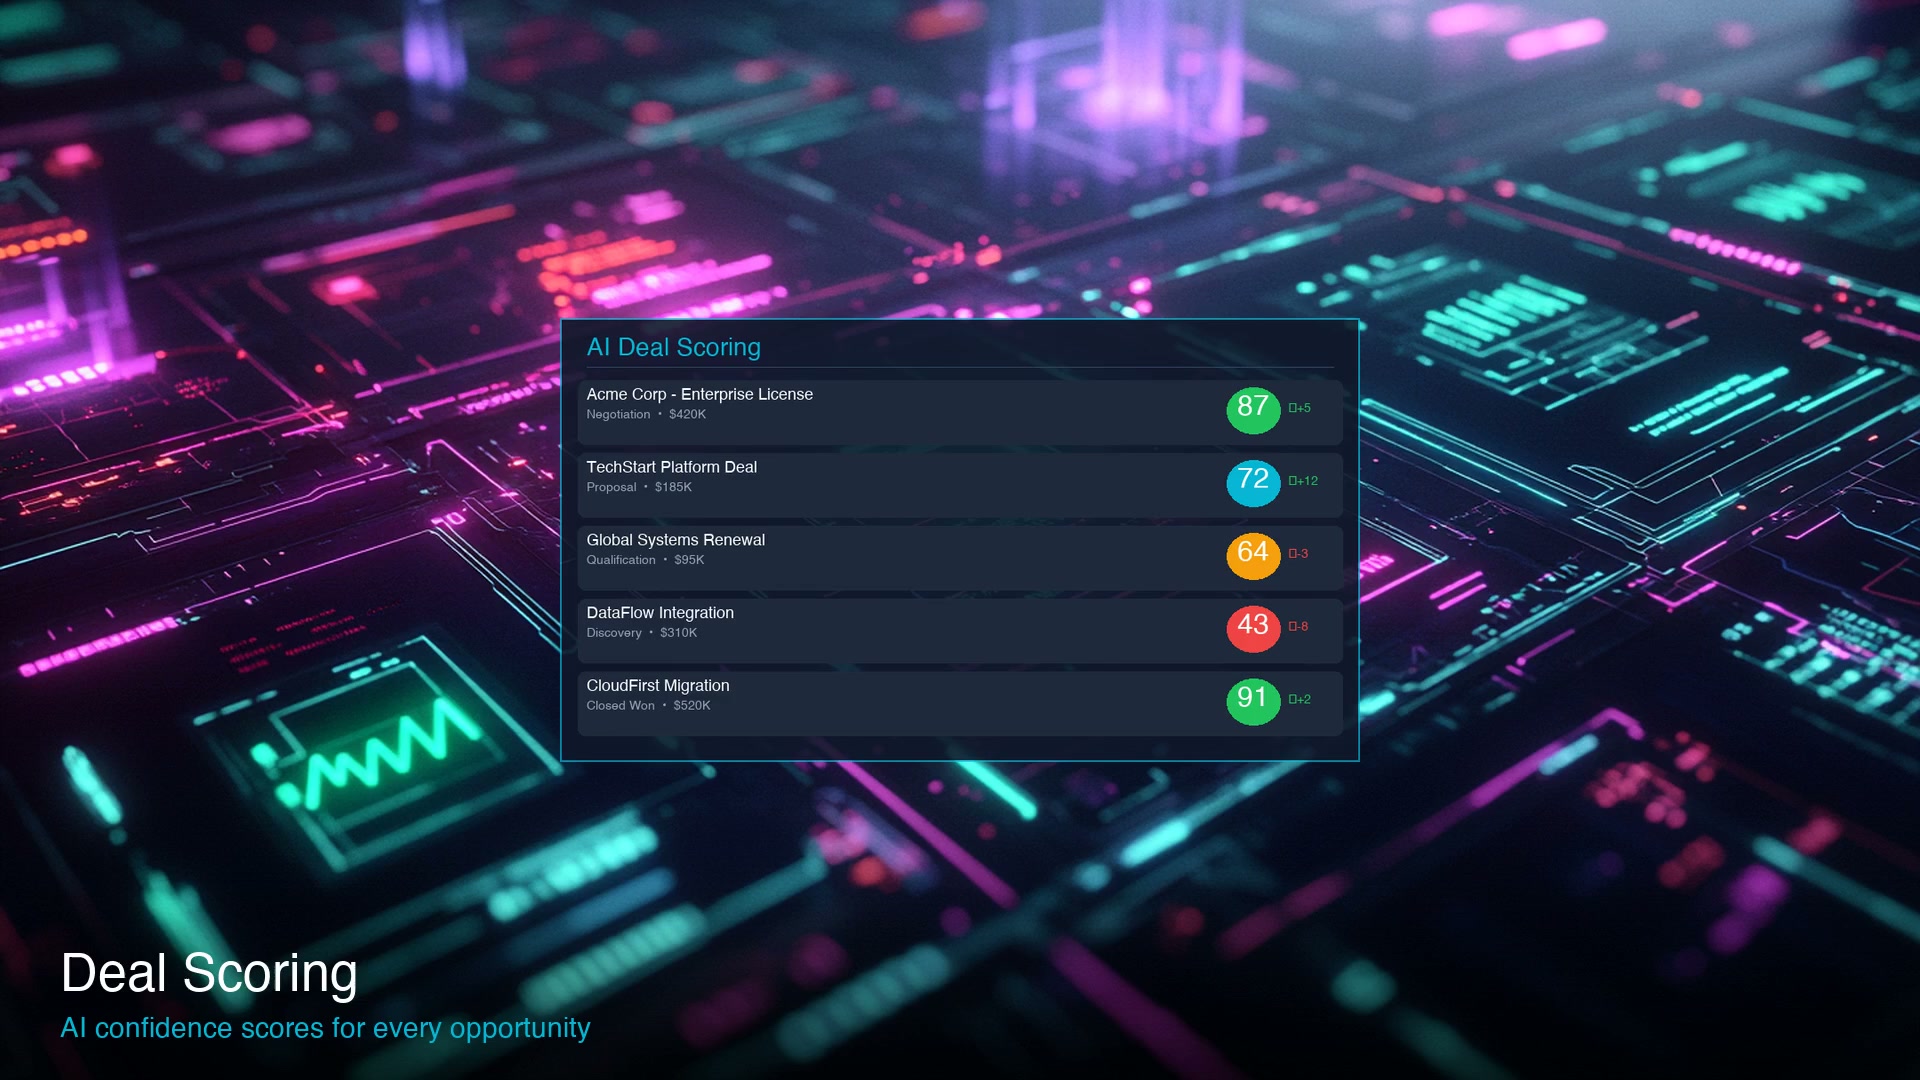Click the -3 trend indicator
This screenshot has height=1080, width=1920.
click(x=1298, y=554)
